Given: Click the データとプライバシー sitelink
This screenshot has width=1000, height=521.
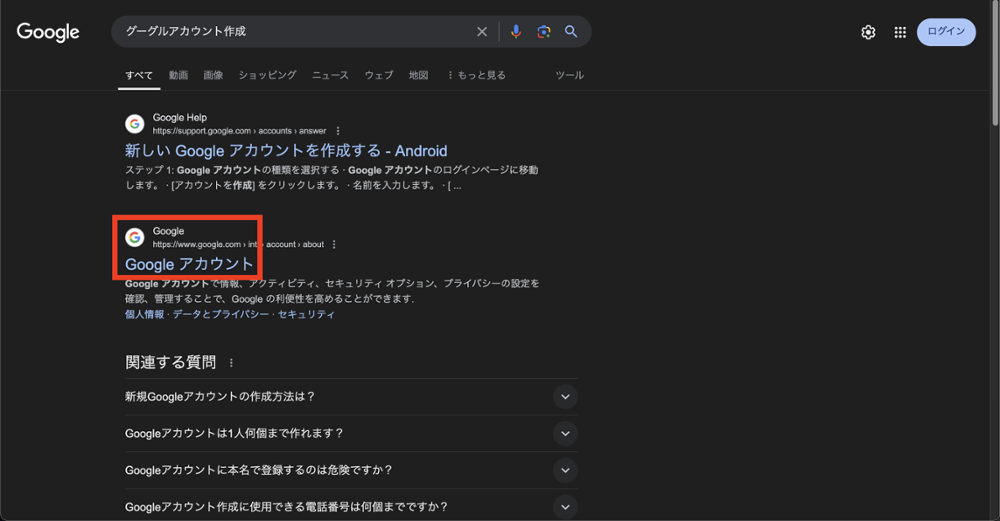Looking at the screenshot, I should [x=220, y=314].
